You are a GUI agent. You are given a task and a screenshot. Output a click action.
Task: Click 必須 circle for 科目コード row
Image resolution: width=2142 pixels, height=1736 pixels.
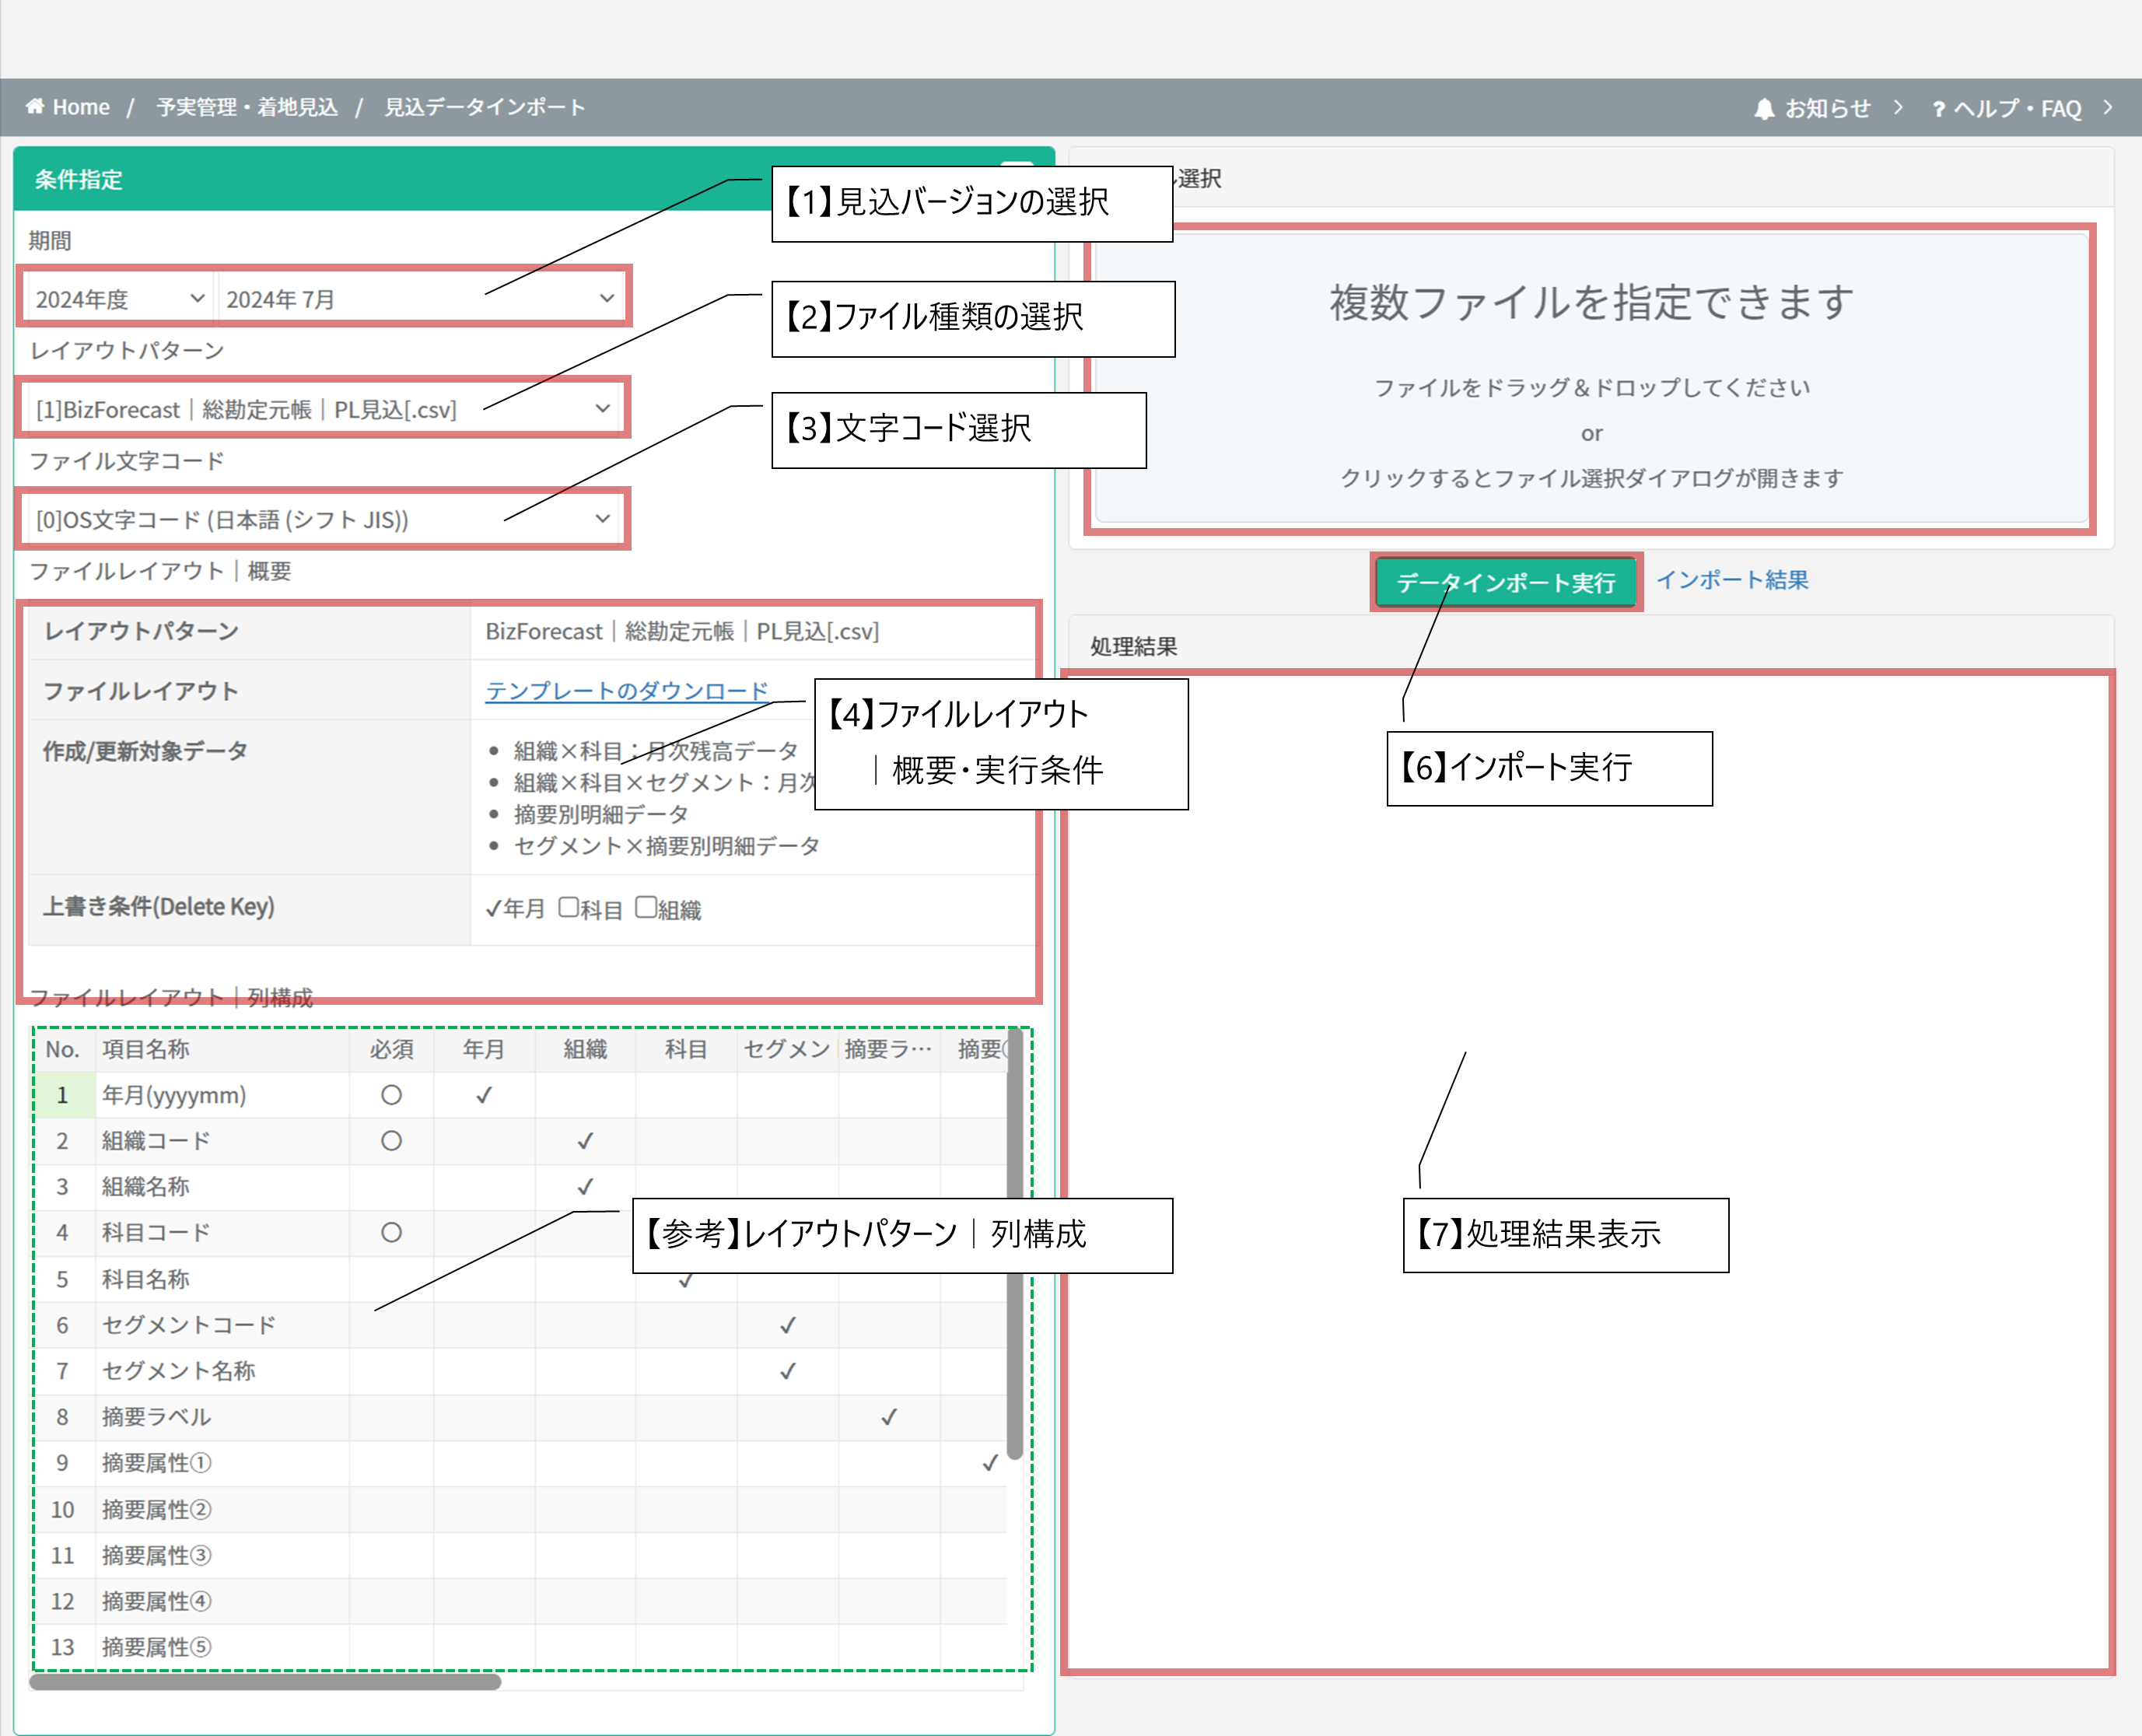(391, 1233)
